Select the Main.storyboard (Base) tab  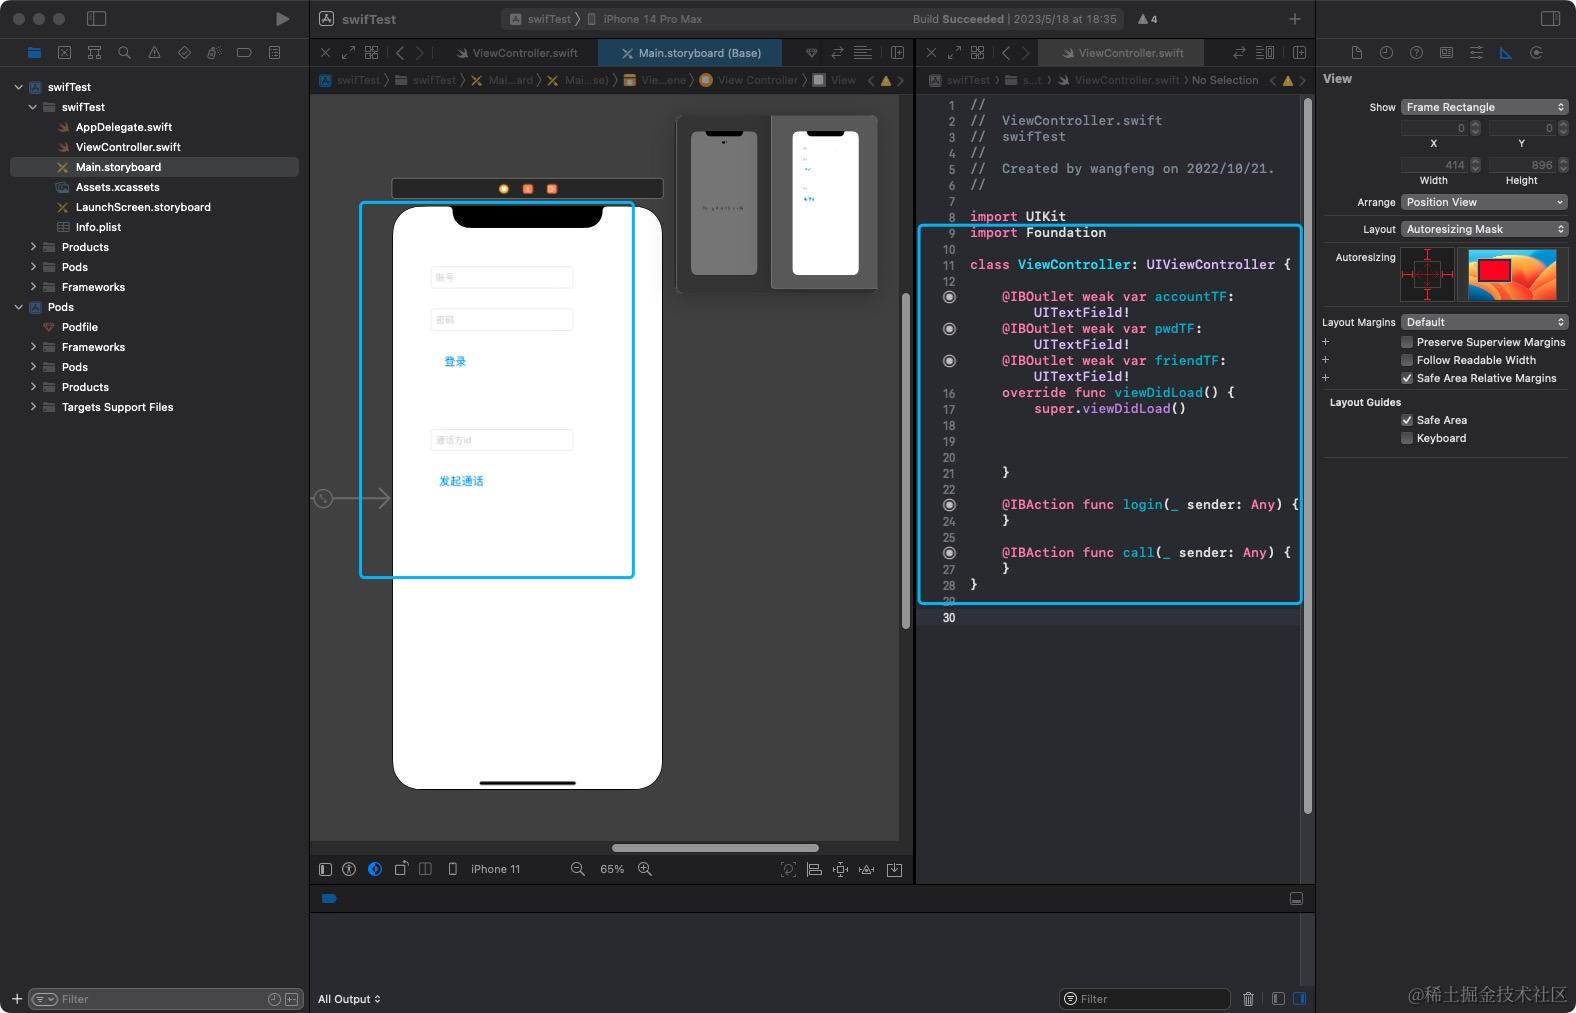point(690,53)
